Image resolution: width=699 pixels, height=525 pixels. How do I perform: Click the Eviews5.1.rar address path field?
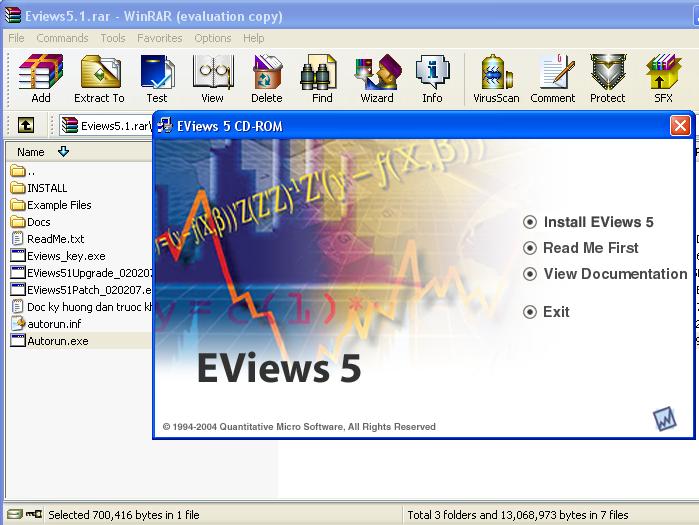[106, 125]
